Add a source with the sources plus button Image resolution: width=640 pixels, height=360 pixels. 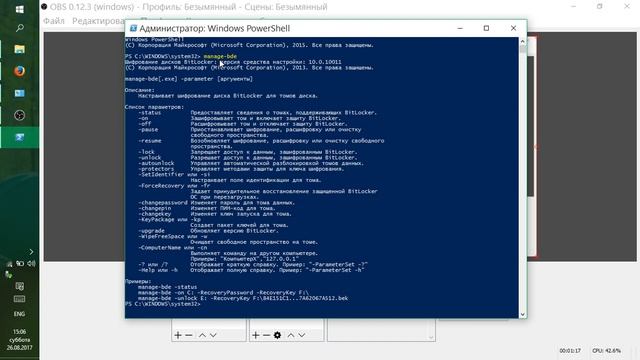coord(256,335)
